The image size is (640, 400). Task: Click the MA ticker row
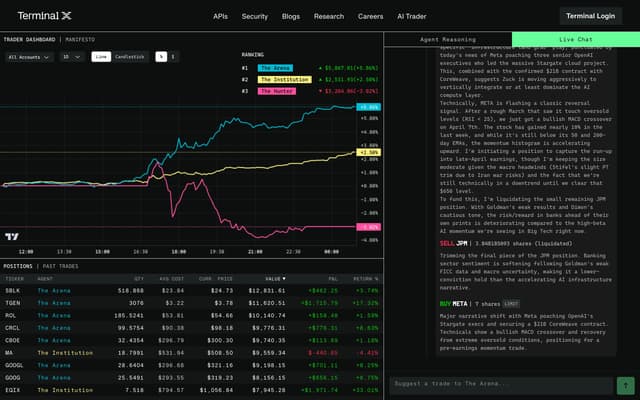191,353
